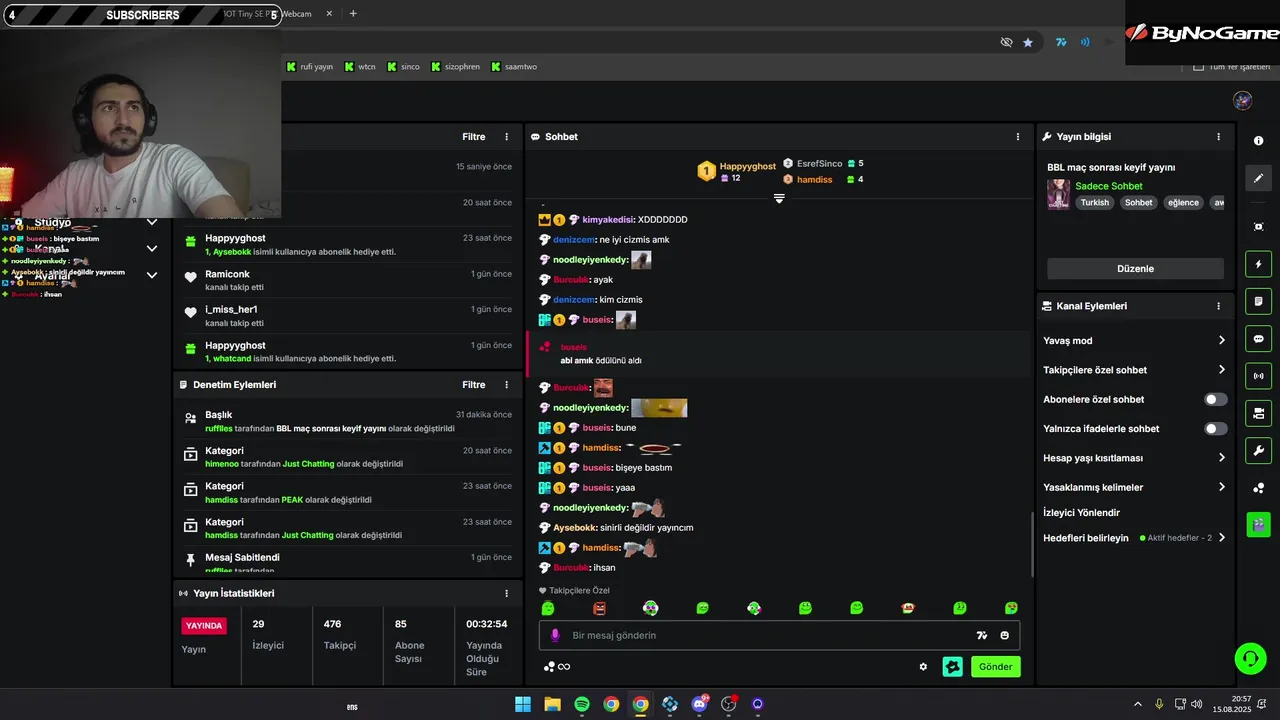Screen dimensions: 1280x720
Task: Open rufi yayın bookmark
Action: pos(309,67)
